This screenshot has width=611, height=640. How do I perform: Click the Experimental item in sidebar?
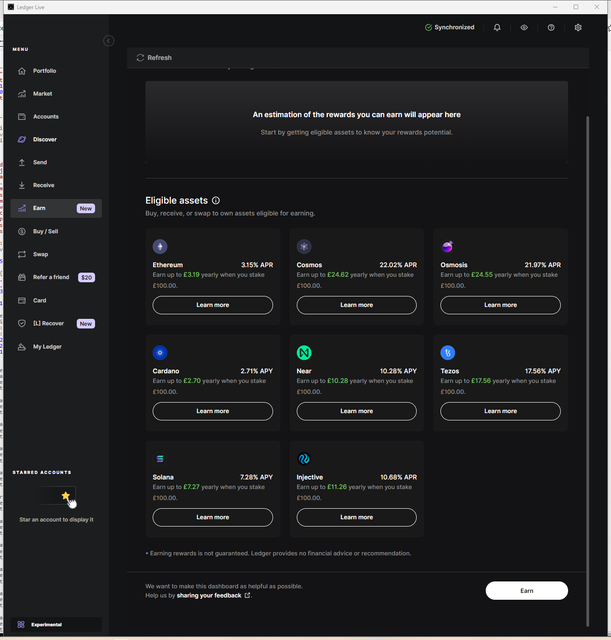[56, 624]
